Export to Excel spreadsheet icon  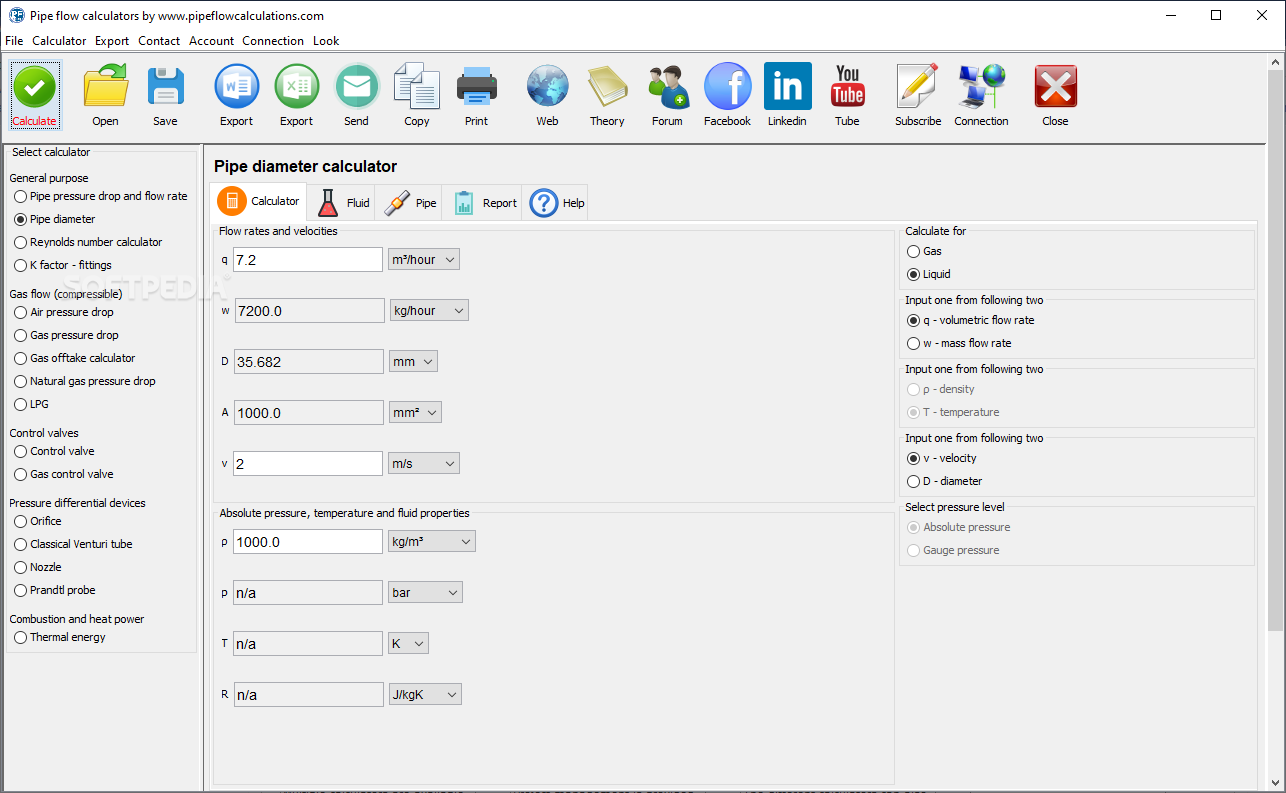click(297, 88)
